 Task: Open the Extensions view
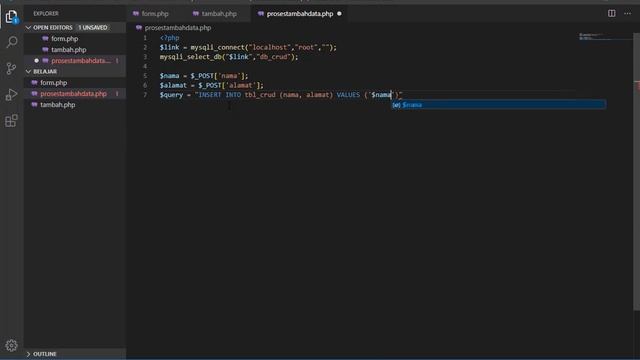pos(11,120)
